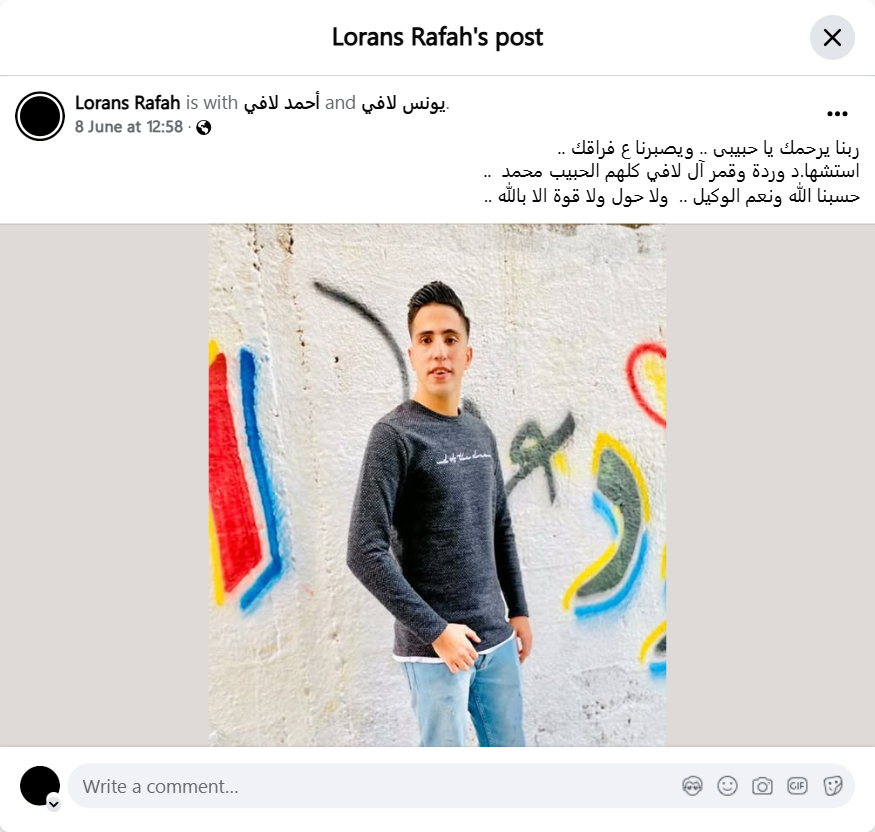Click your commenter profile avatar

(x=40, y=786)
